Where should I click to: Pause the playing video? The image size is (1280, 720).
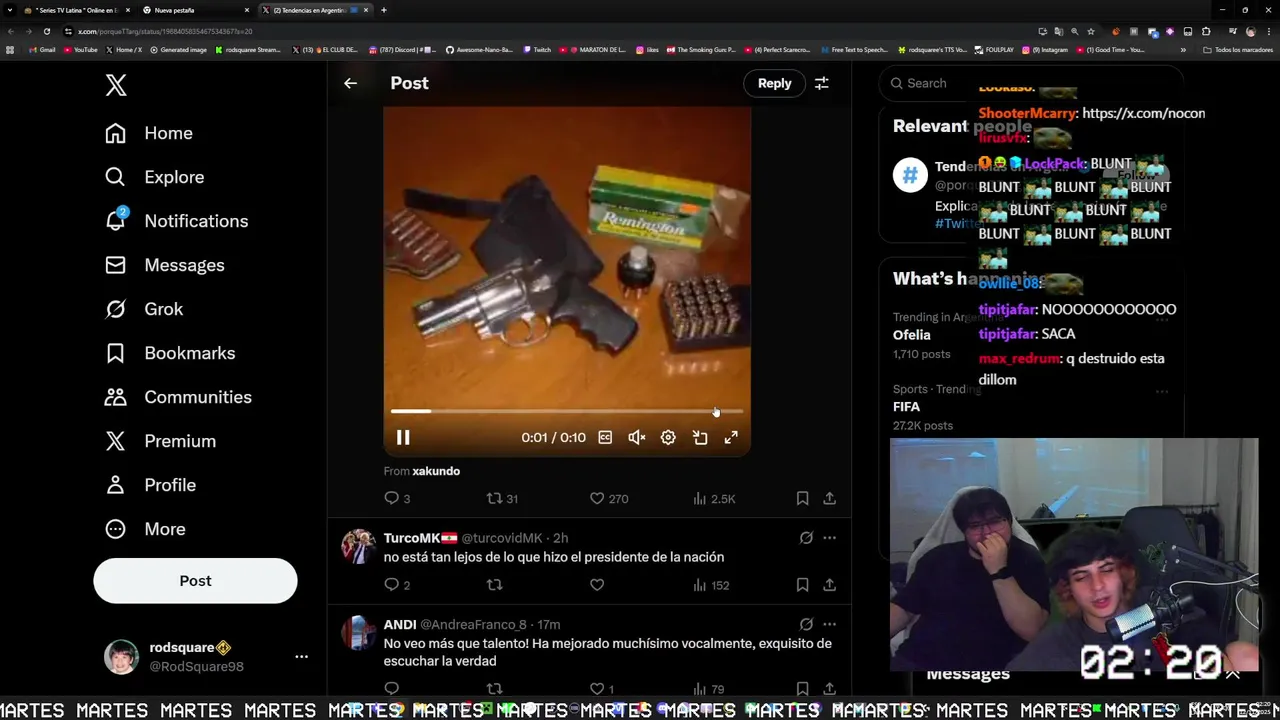click(403, 437)
